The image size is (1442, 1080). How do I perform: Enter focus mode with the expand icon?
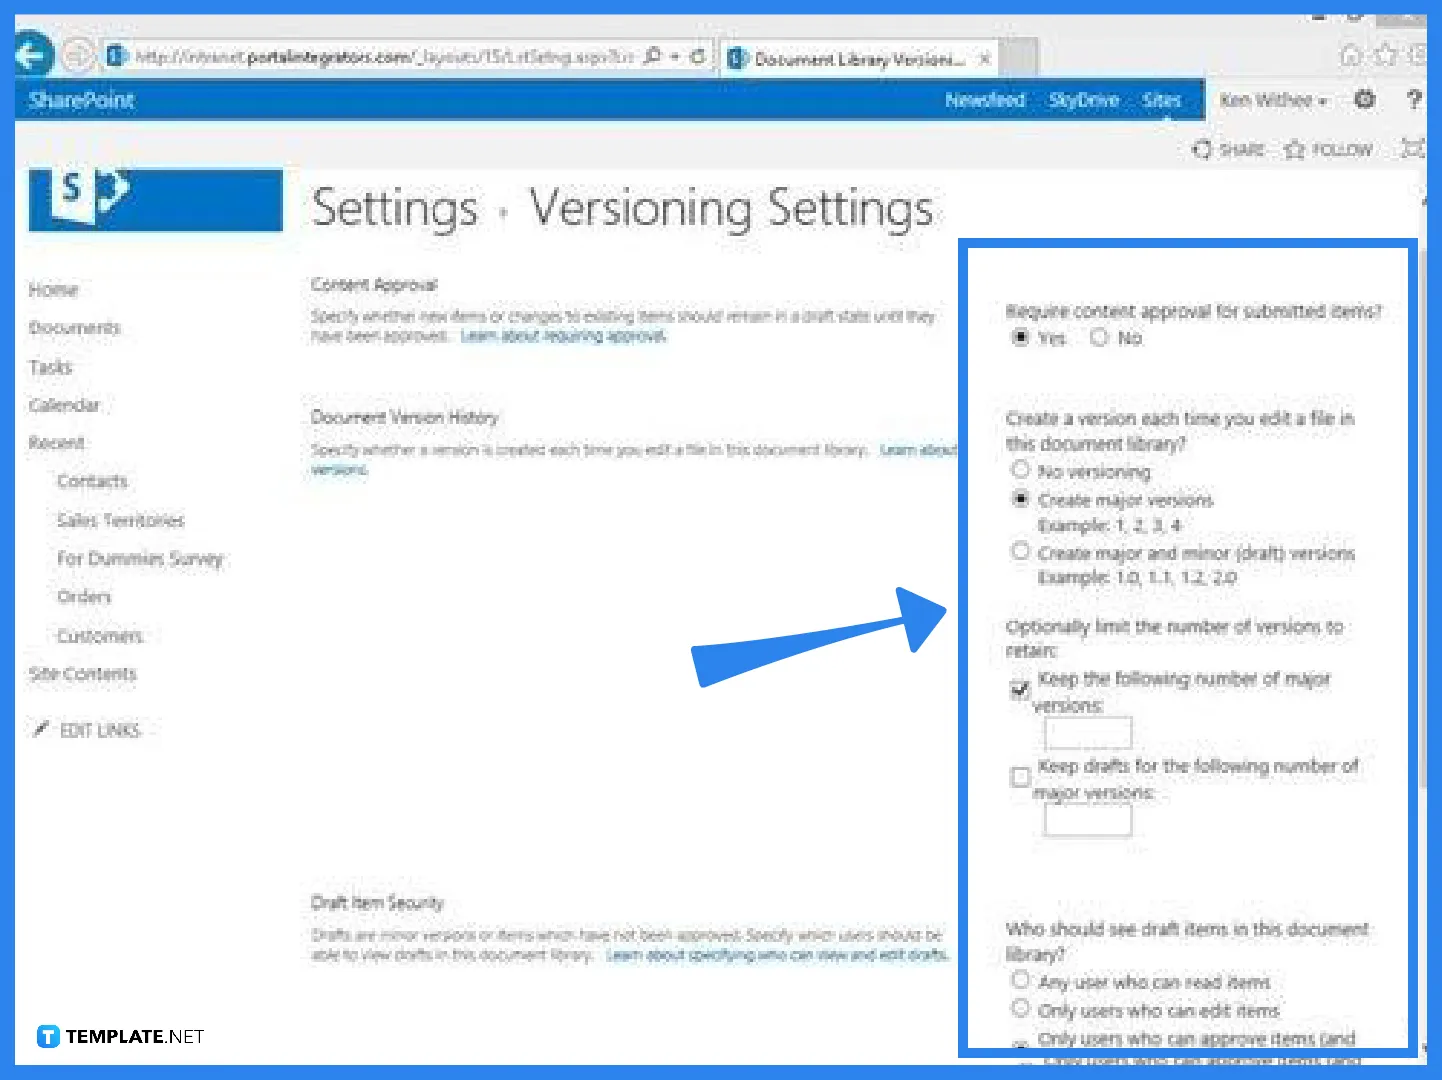1413,149
